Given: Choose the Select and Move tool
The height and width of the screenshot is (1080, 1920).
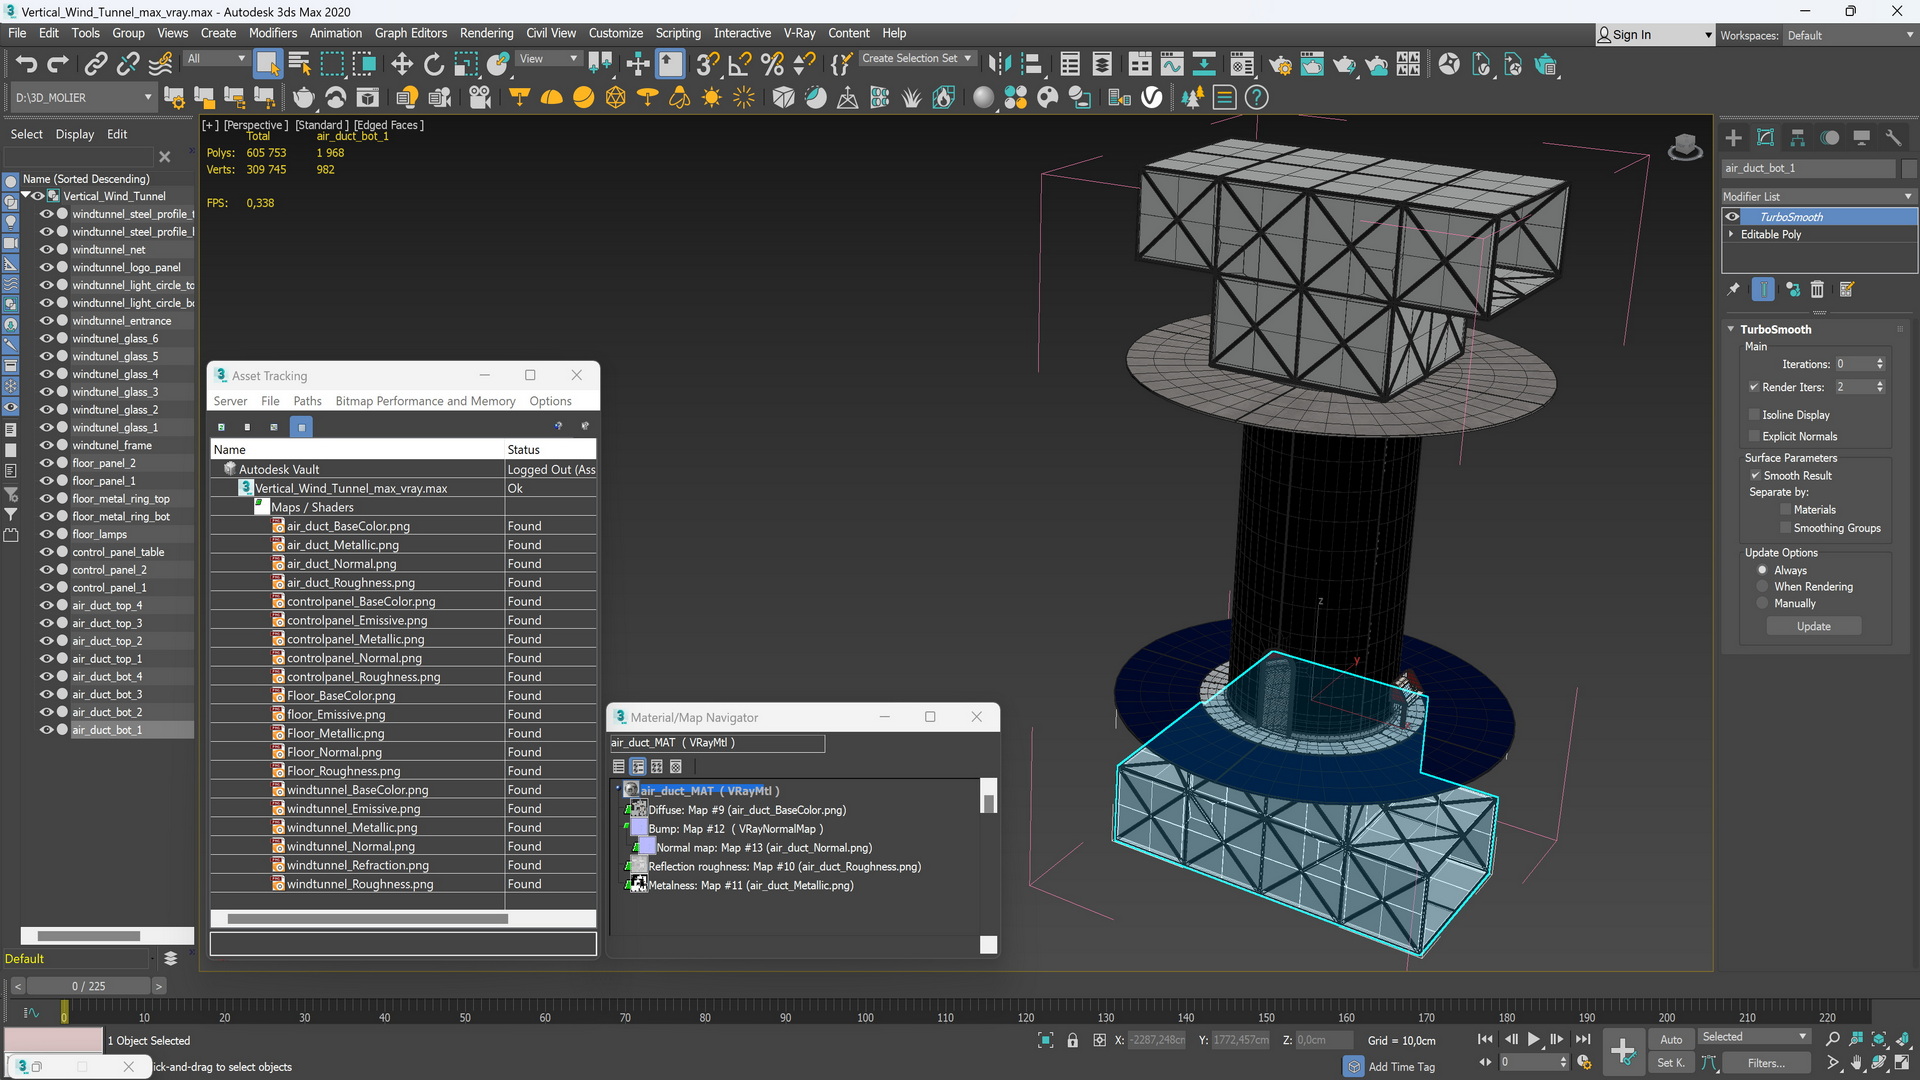Looking at the screenshot, I should [402, 65].
